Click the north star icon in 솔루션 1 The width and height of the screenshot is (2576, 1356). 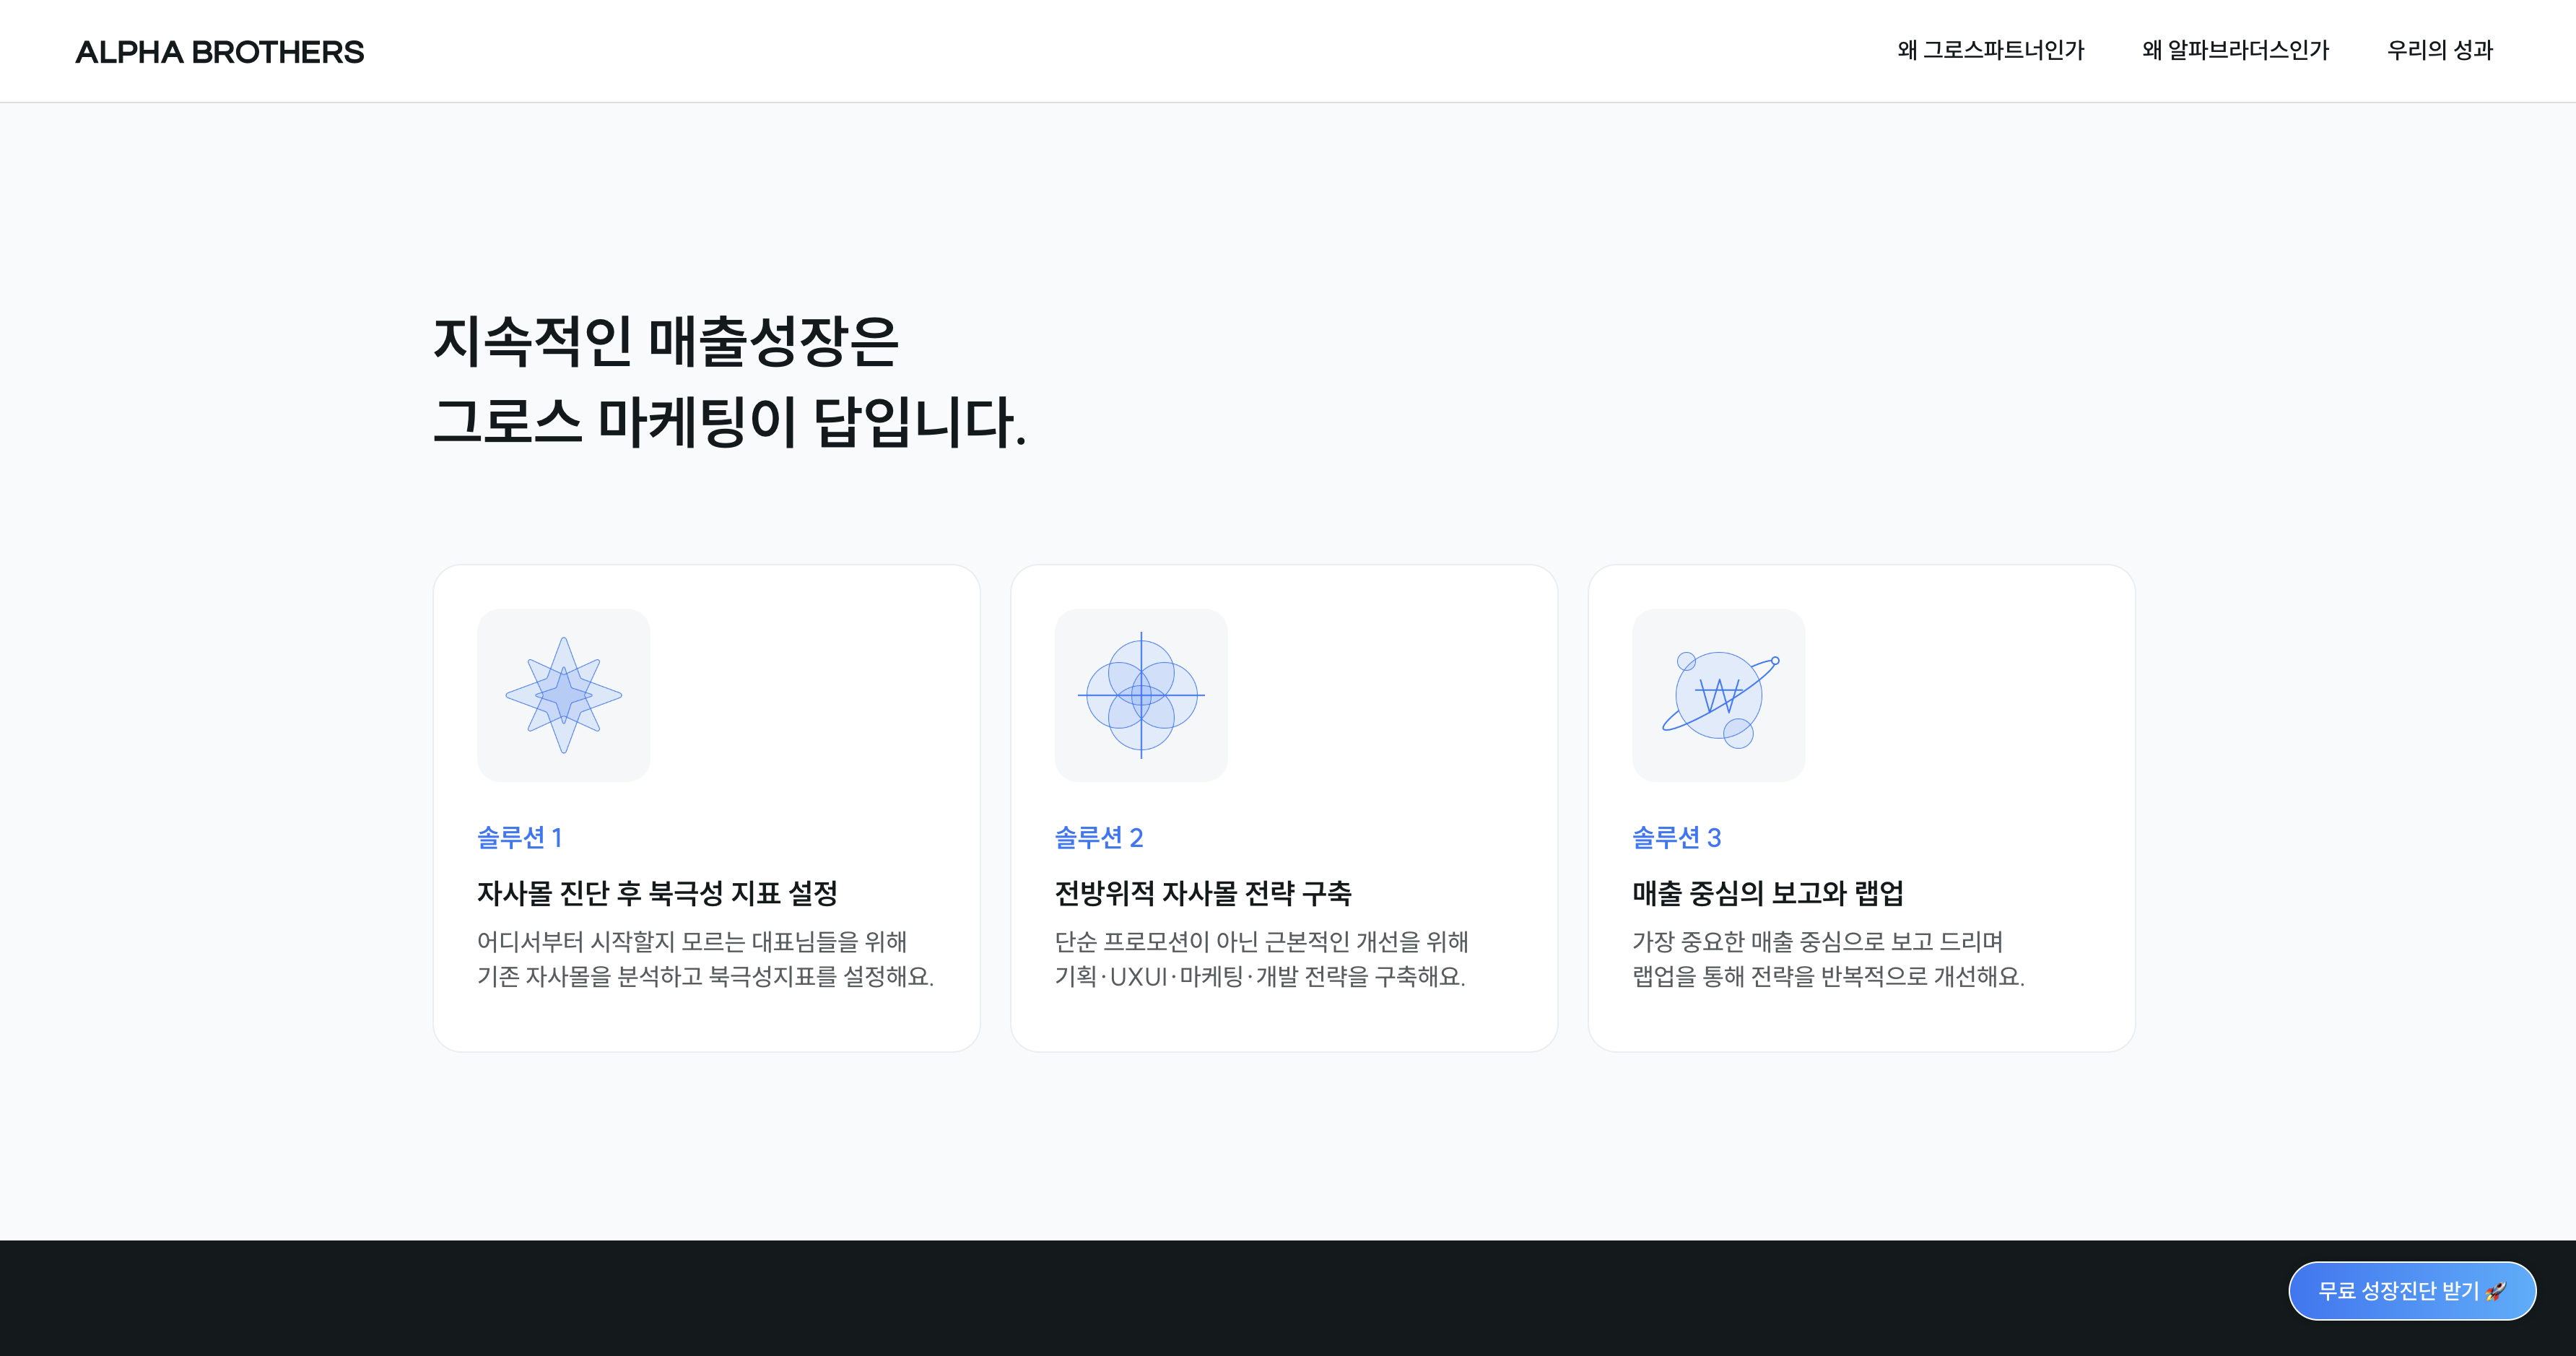(564, 695)
